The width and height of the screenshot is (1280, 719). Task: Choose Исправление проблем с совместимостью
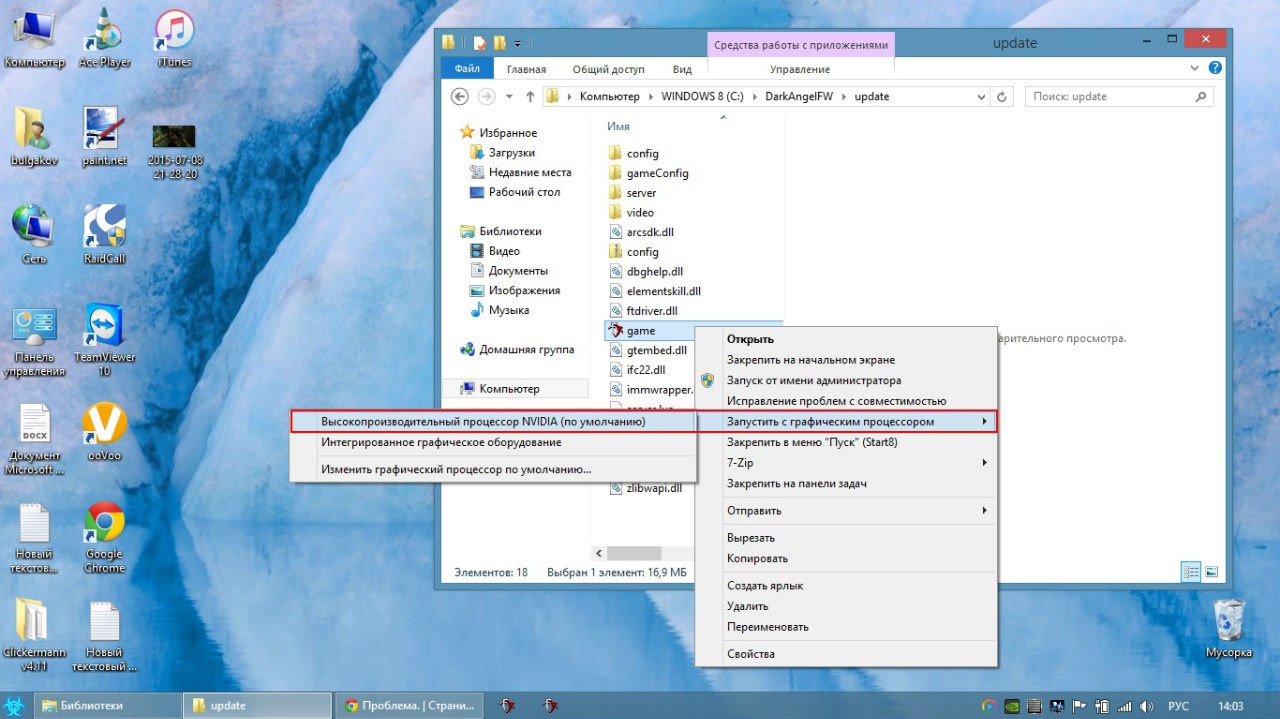(x=846, y=401)
